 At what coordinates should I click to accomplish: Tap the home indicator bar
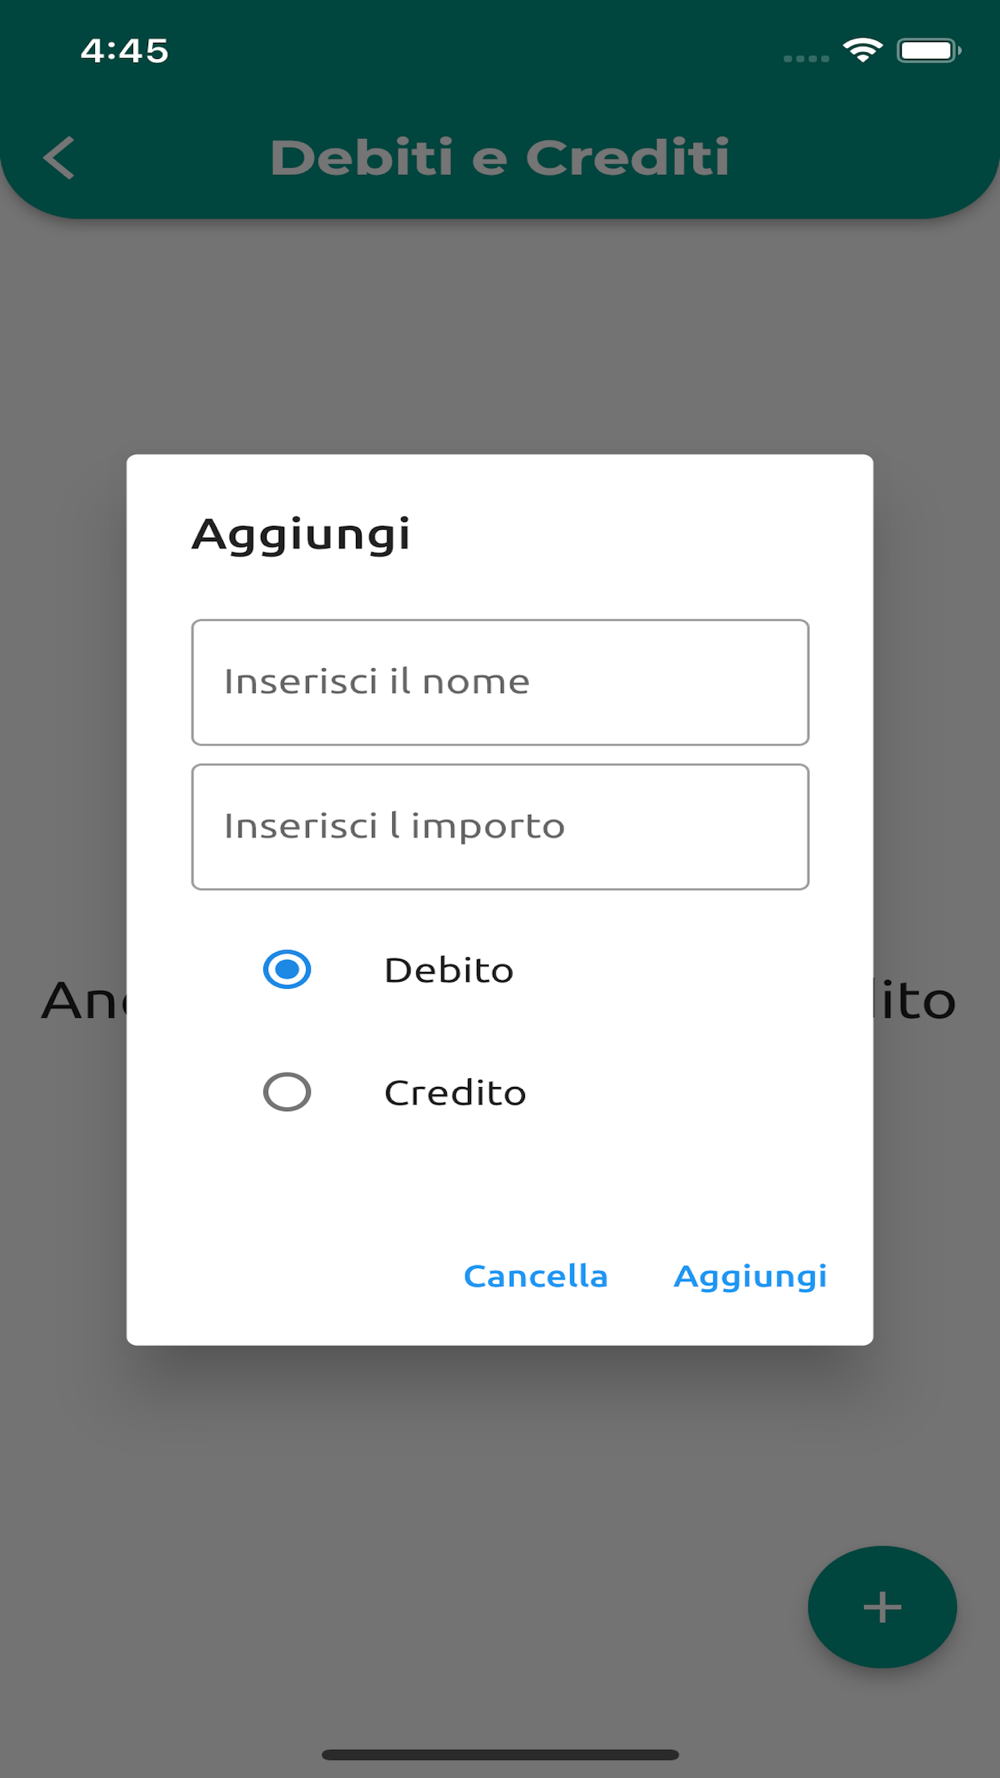click(x=500, y=1754)
